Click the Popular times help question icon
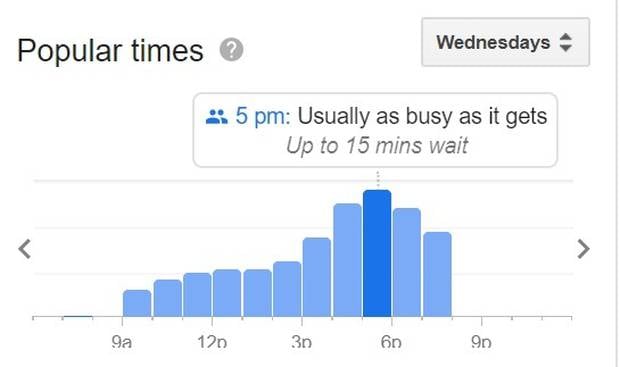620x367 pixels. (x=231, y=50)
